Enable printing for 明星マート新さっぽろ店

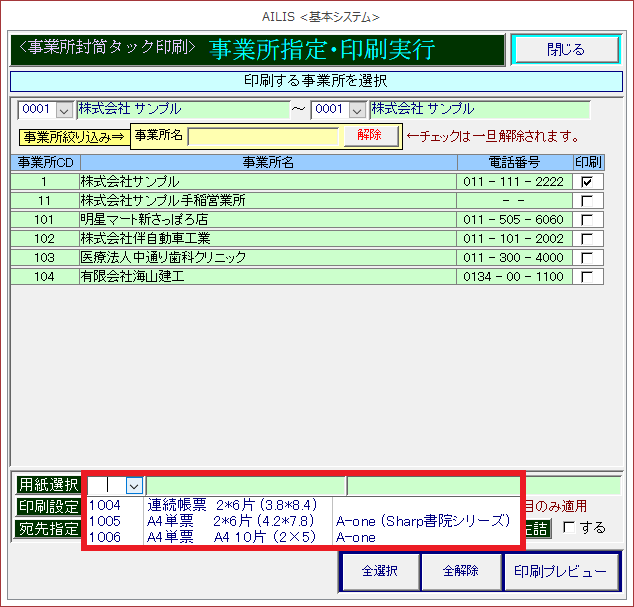pyautogui.click(x=587, y=220)
